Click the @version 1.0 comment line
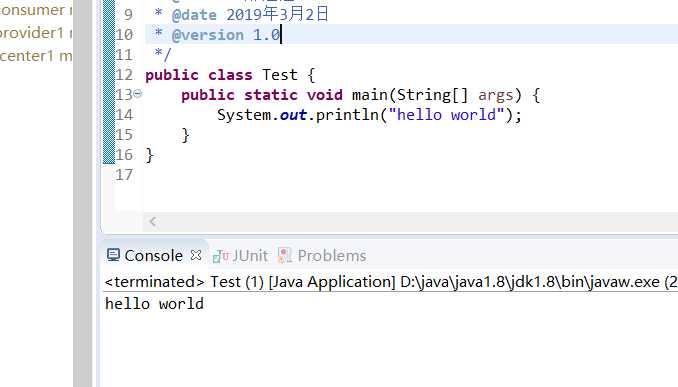Image resolution: width=678 pixels, height=387 pixels. click(x=218, y=35)
